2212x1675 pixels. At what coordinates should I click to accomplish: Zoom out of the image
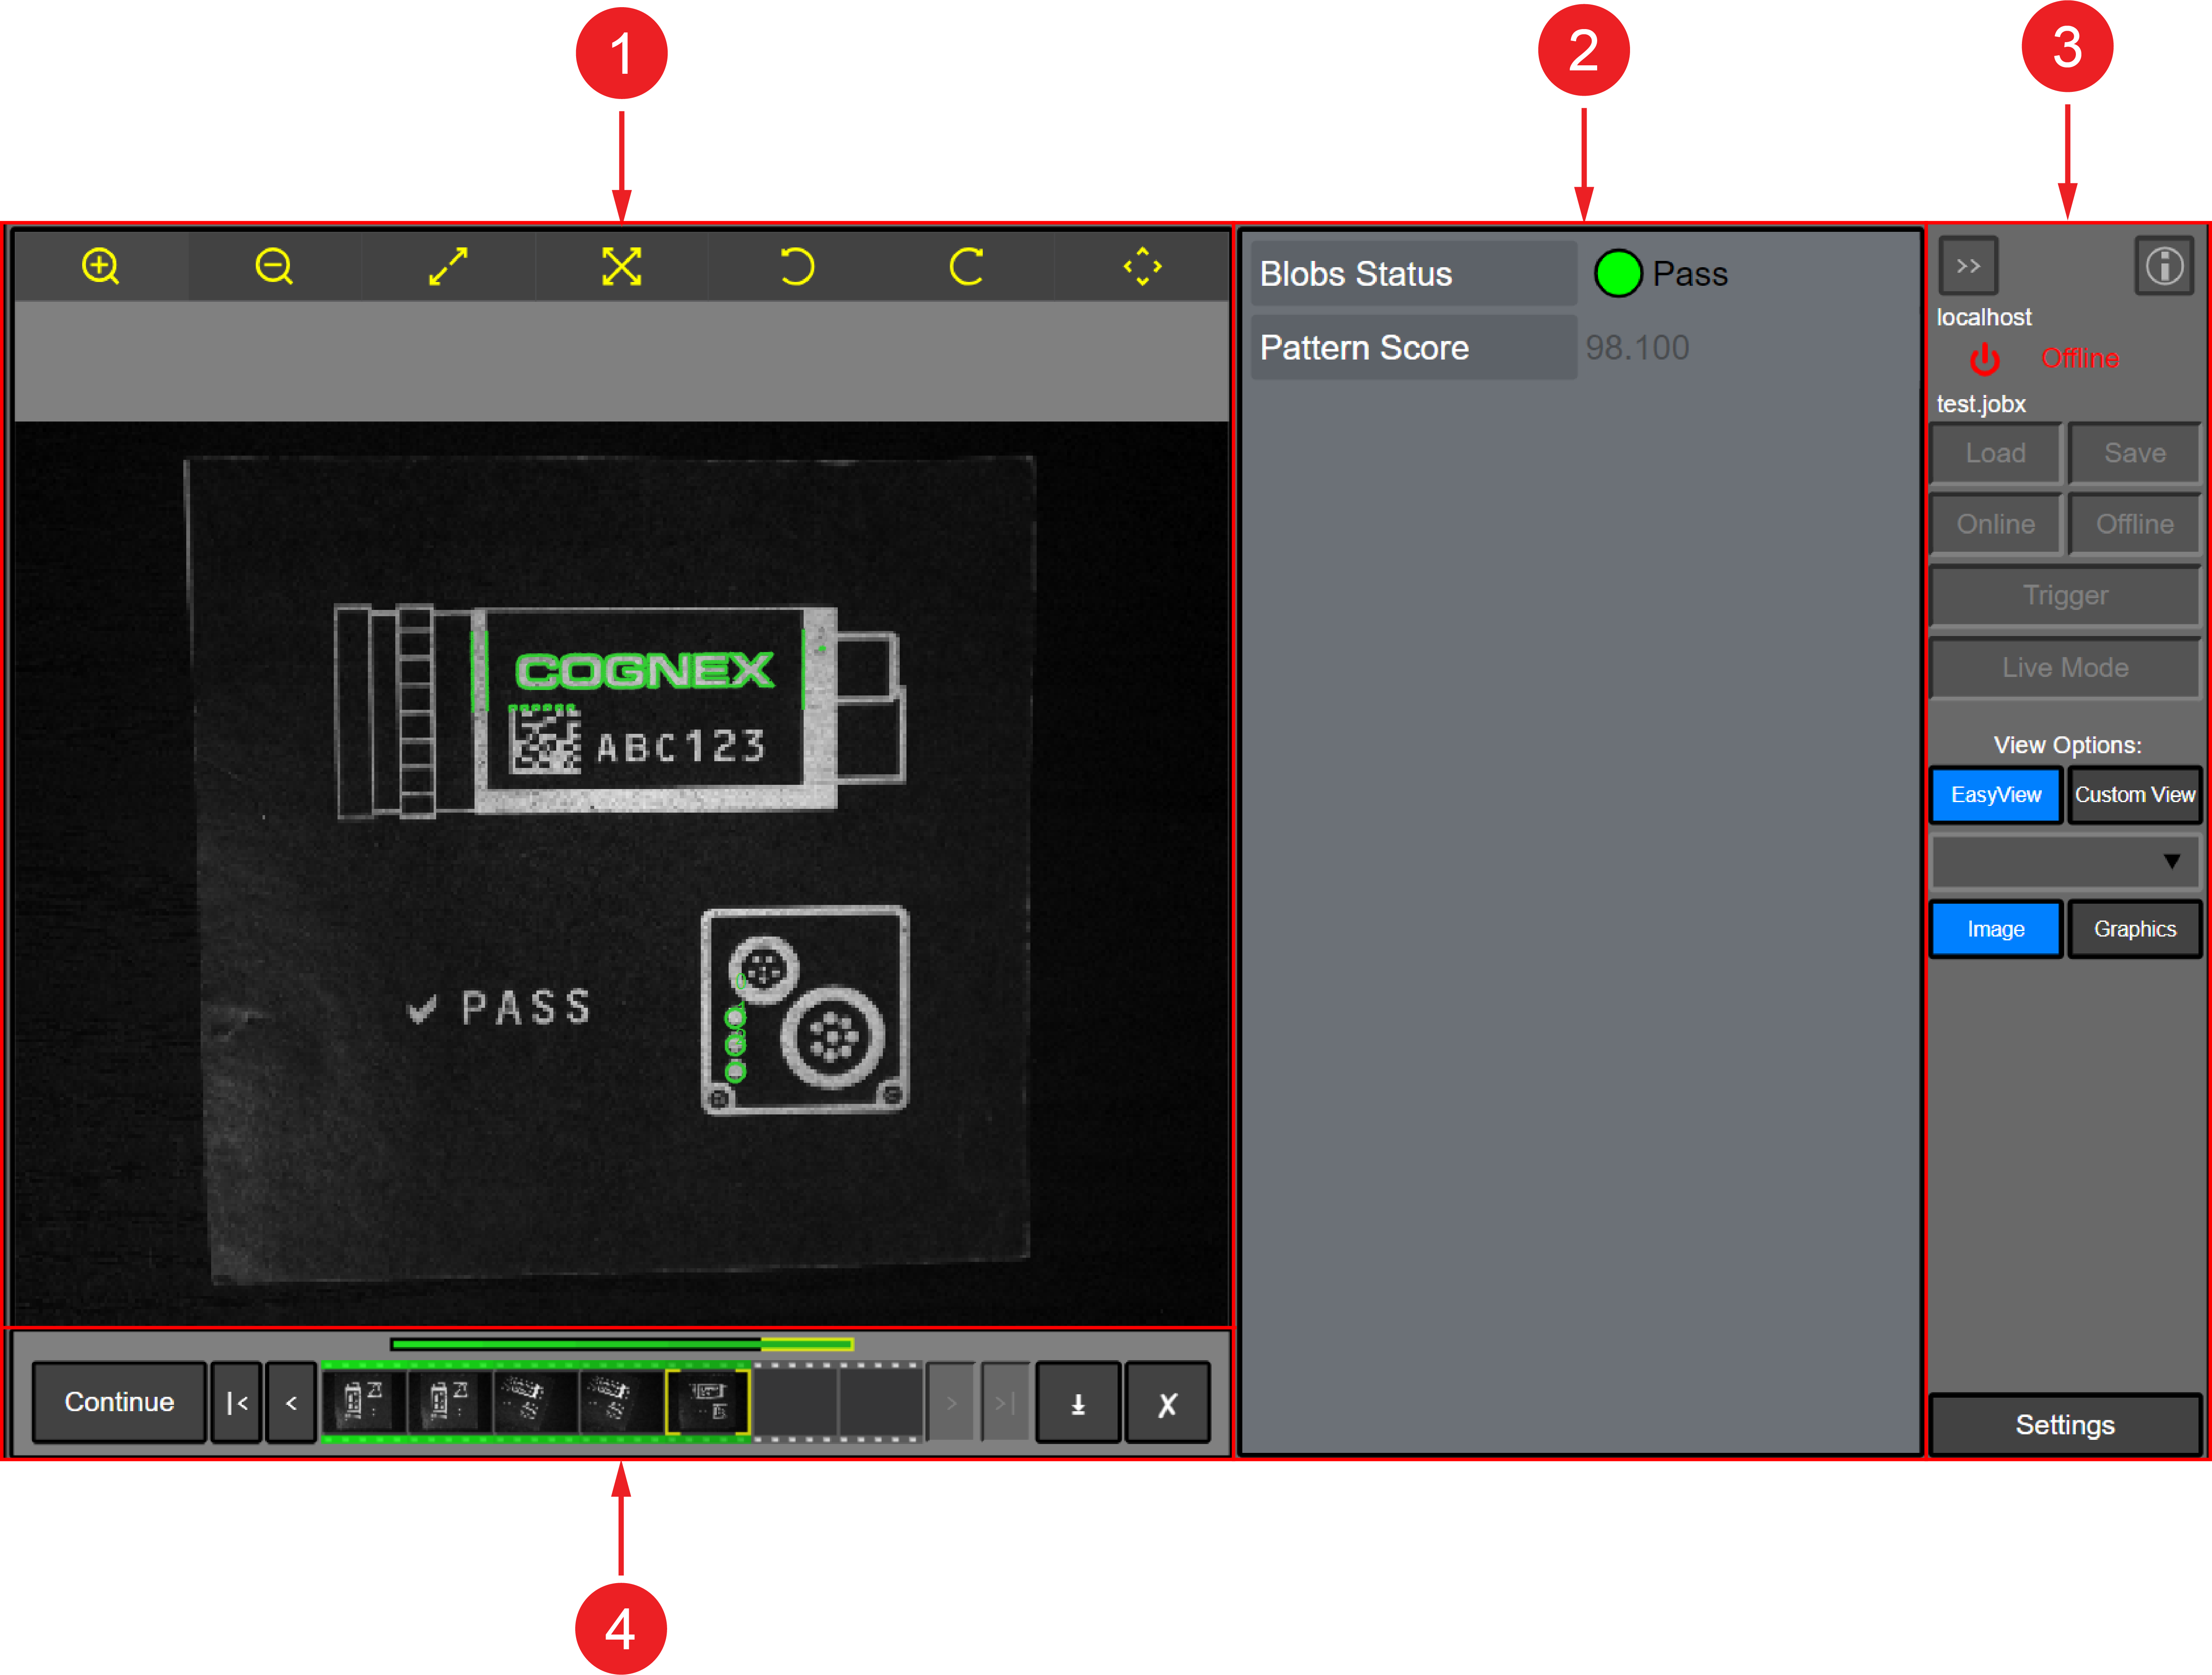(x=274, y=266)
